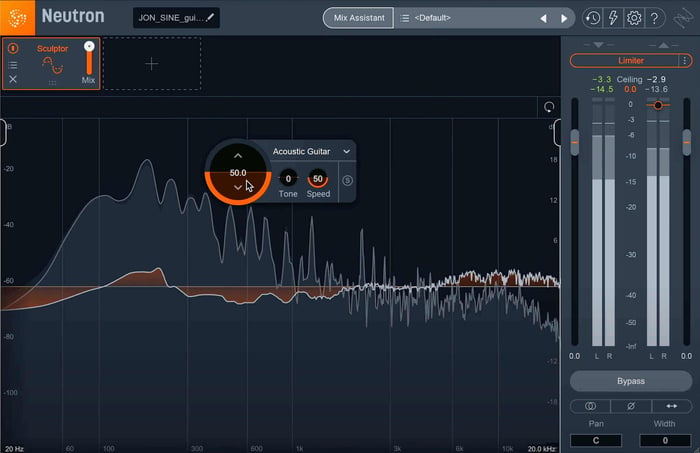Open the Mix Assistant
The width and height of the screenshot is (700, 453).
[x=358, y=18]
